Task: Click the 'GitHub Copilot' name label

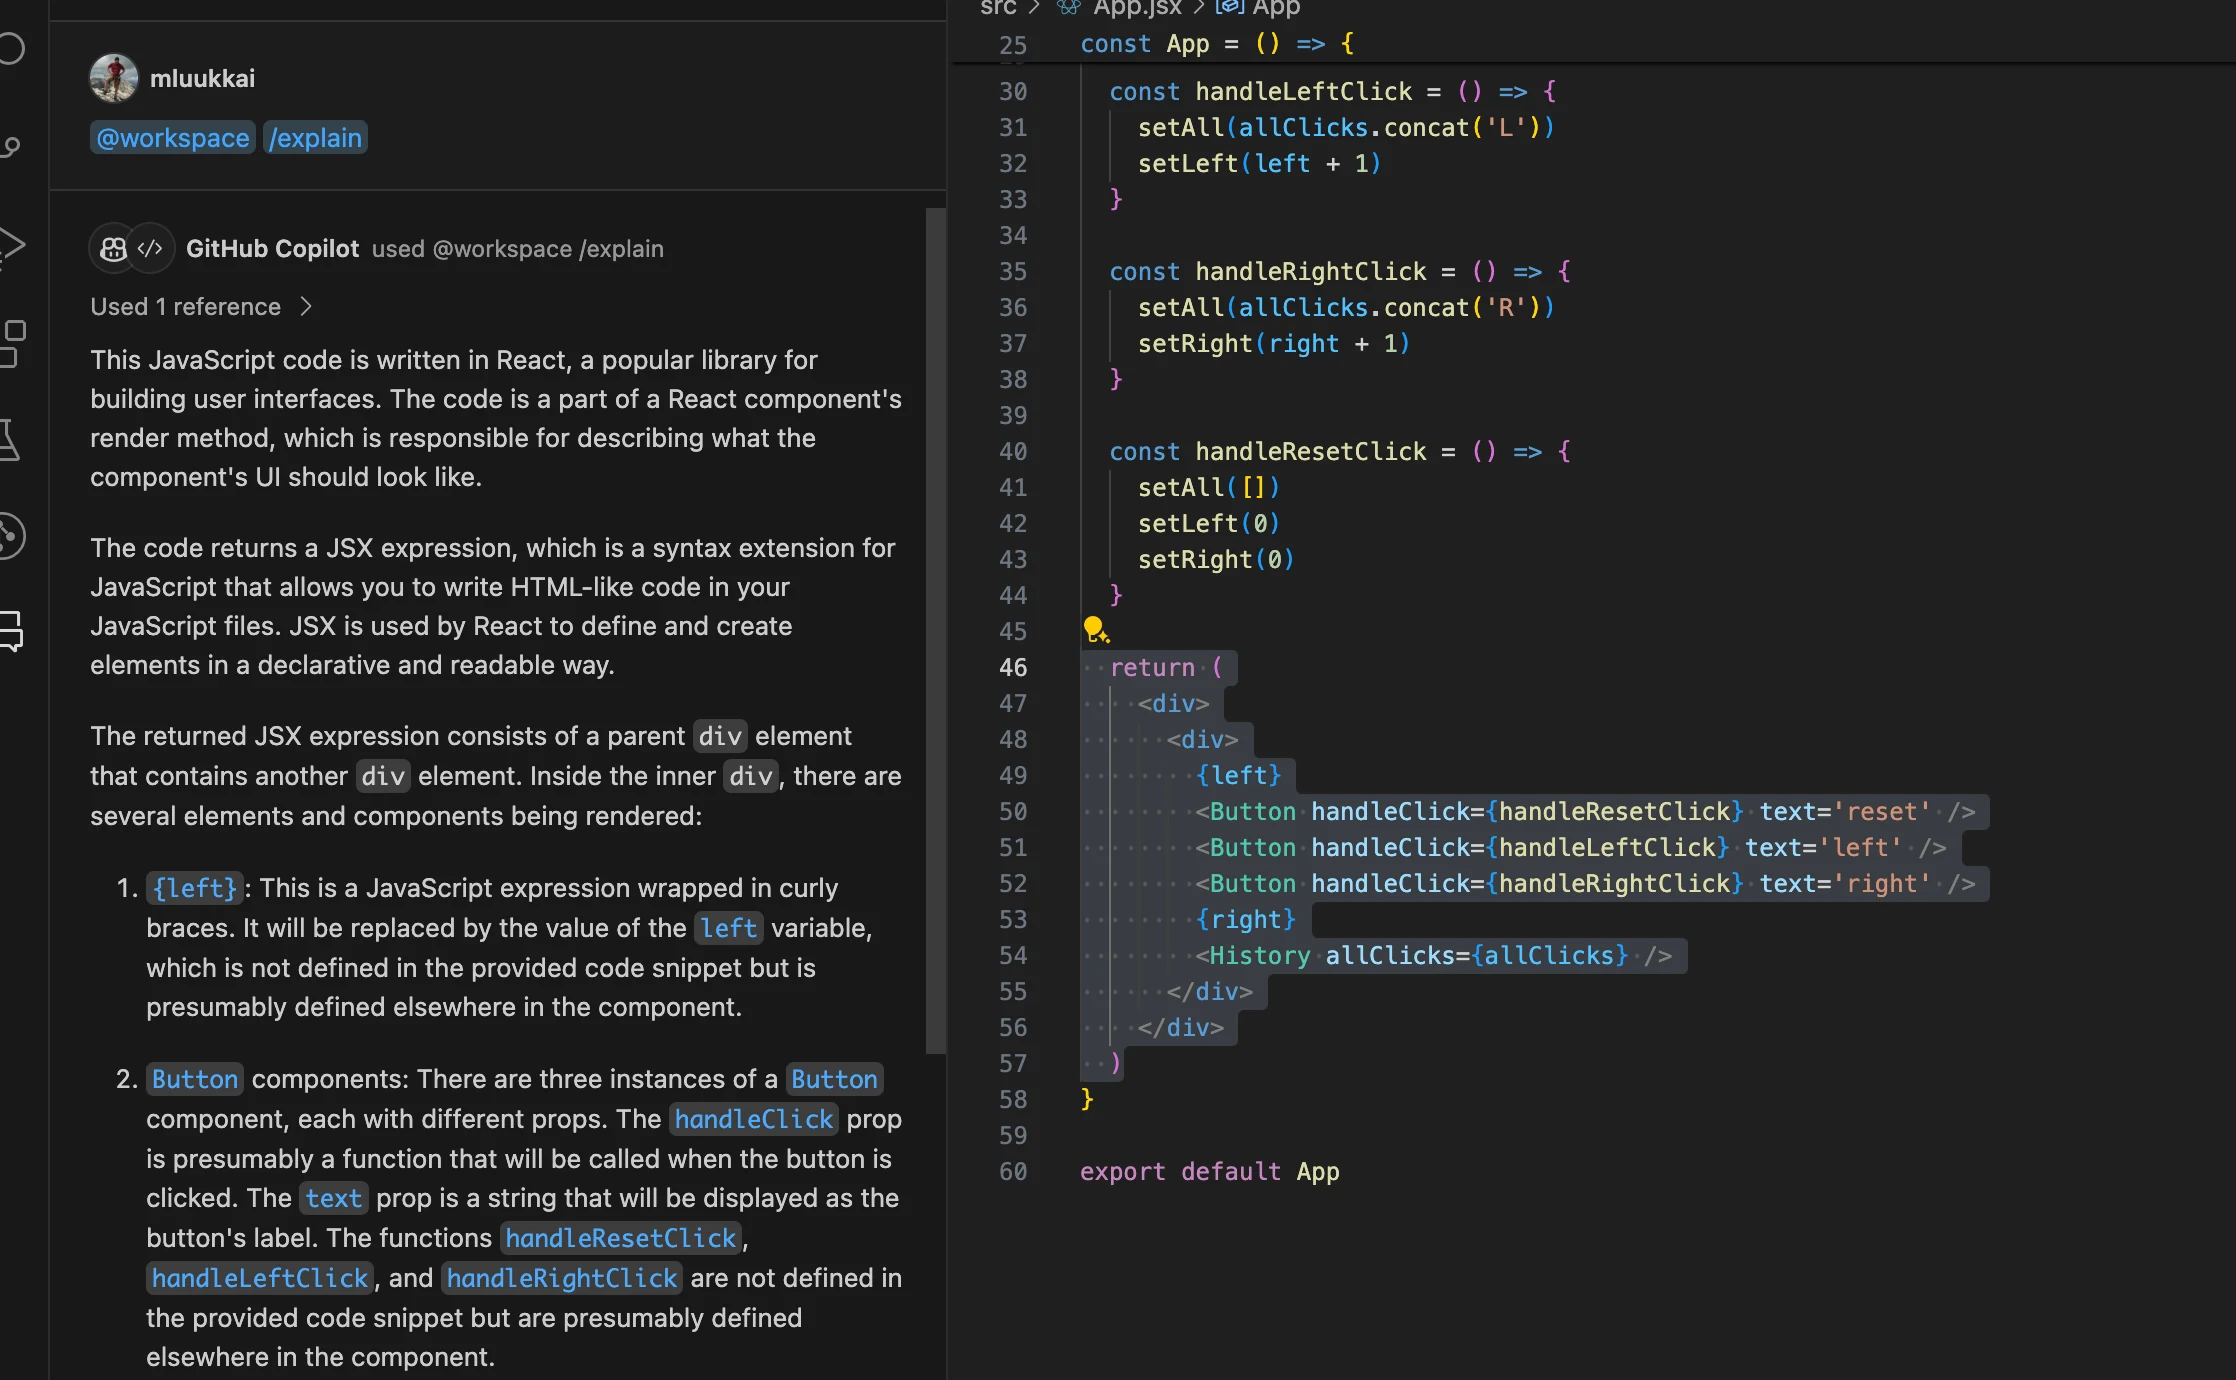Action: tap(272, 249)
